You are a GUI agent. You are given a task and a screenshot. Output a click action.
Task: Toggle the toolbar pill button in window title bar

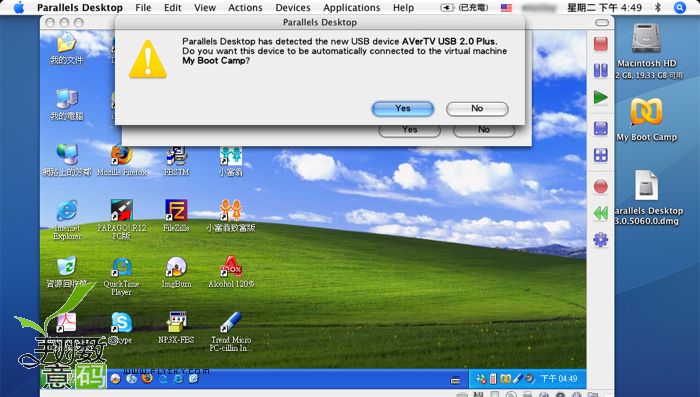point(602,22)
